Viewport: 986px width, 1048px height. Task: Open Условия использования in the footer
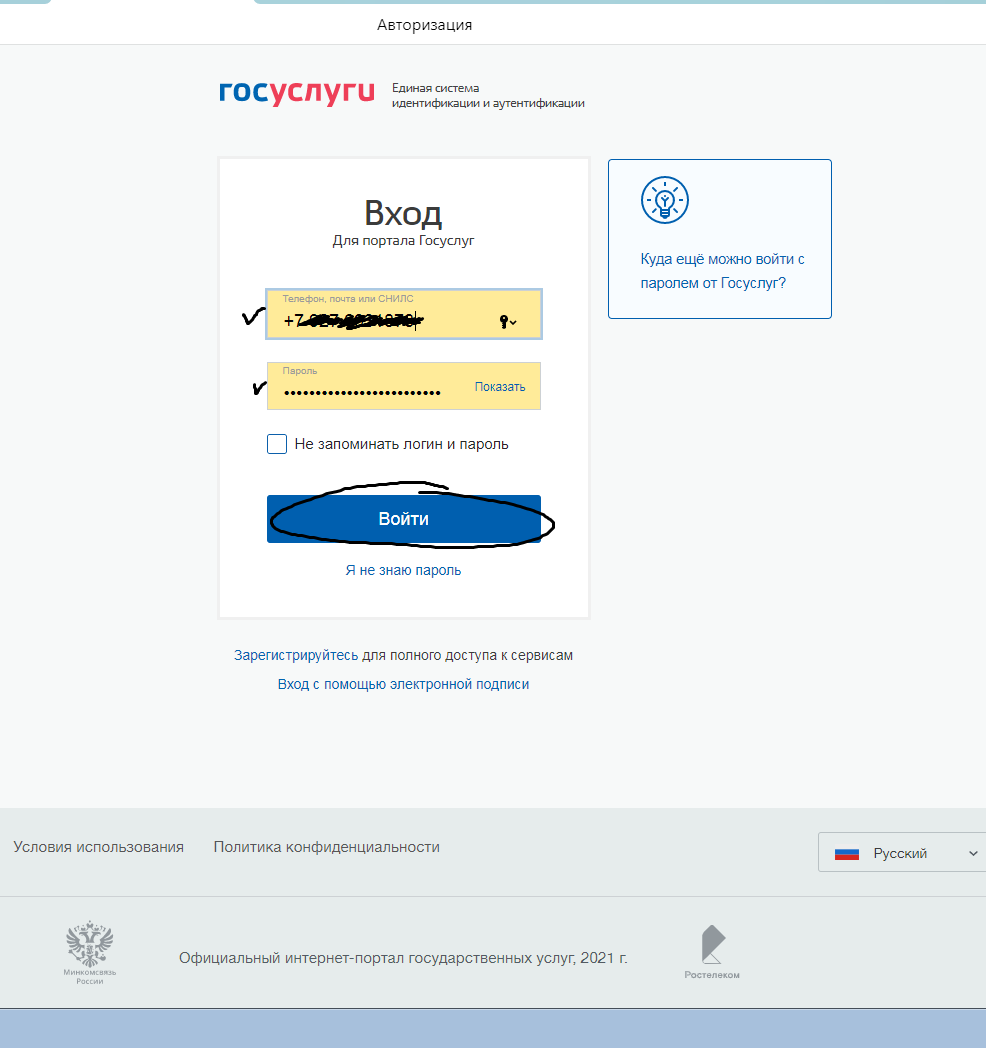pos(98,847)
